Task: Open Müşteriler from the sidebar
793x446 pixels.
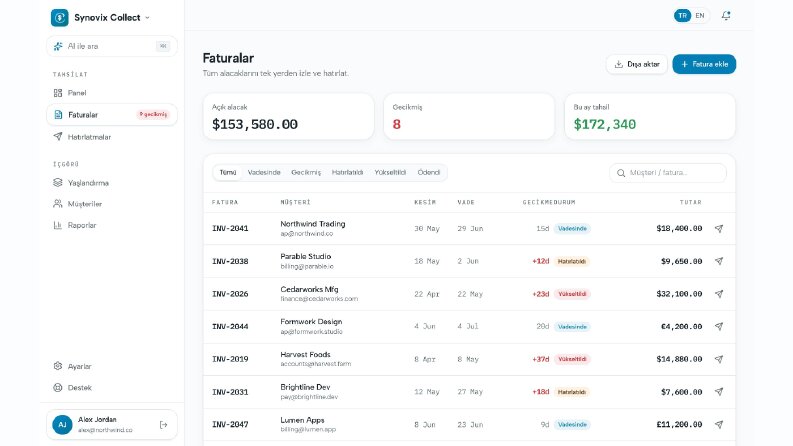Action: click(x=112, y=204)
